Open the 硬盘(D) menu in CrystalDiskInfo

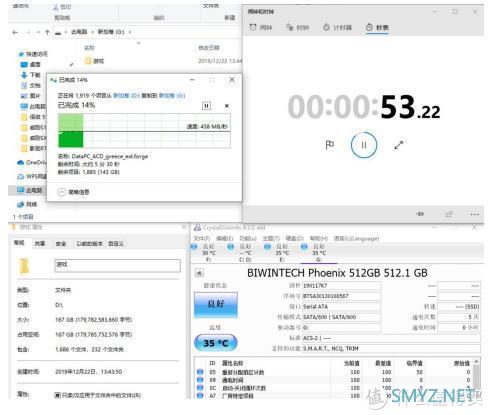295,238
